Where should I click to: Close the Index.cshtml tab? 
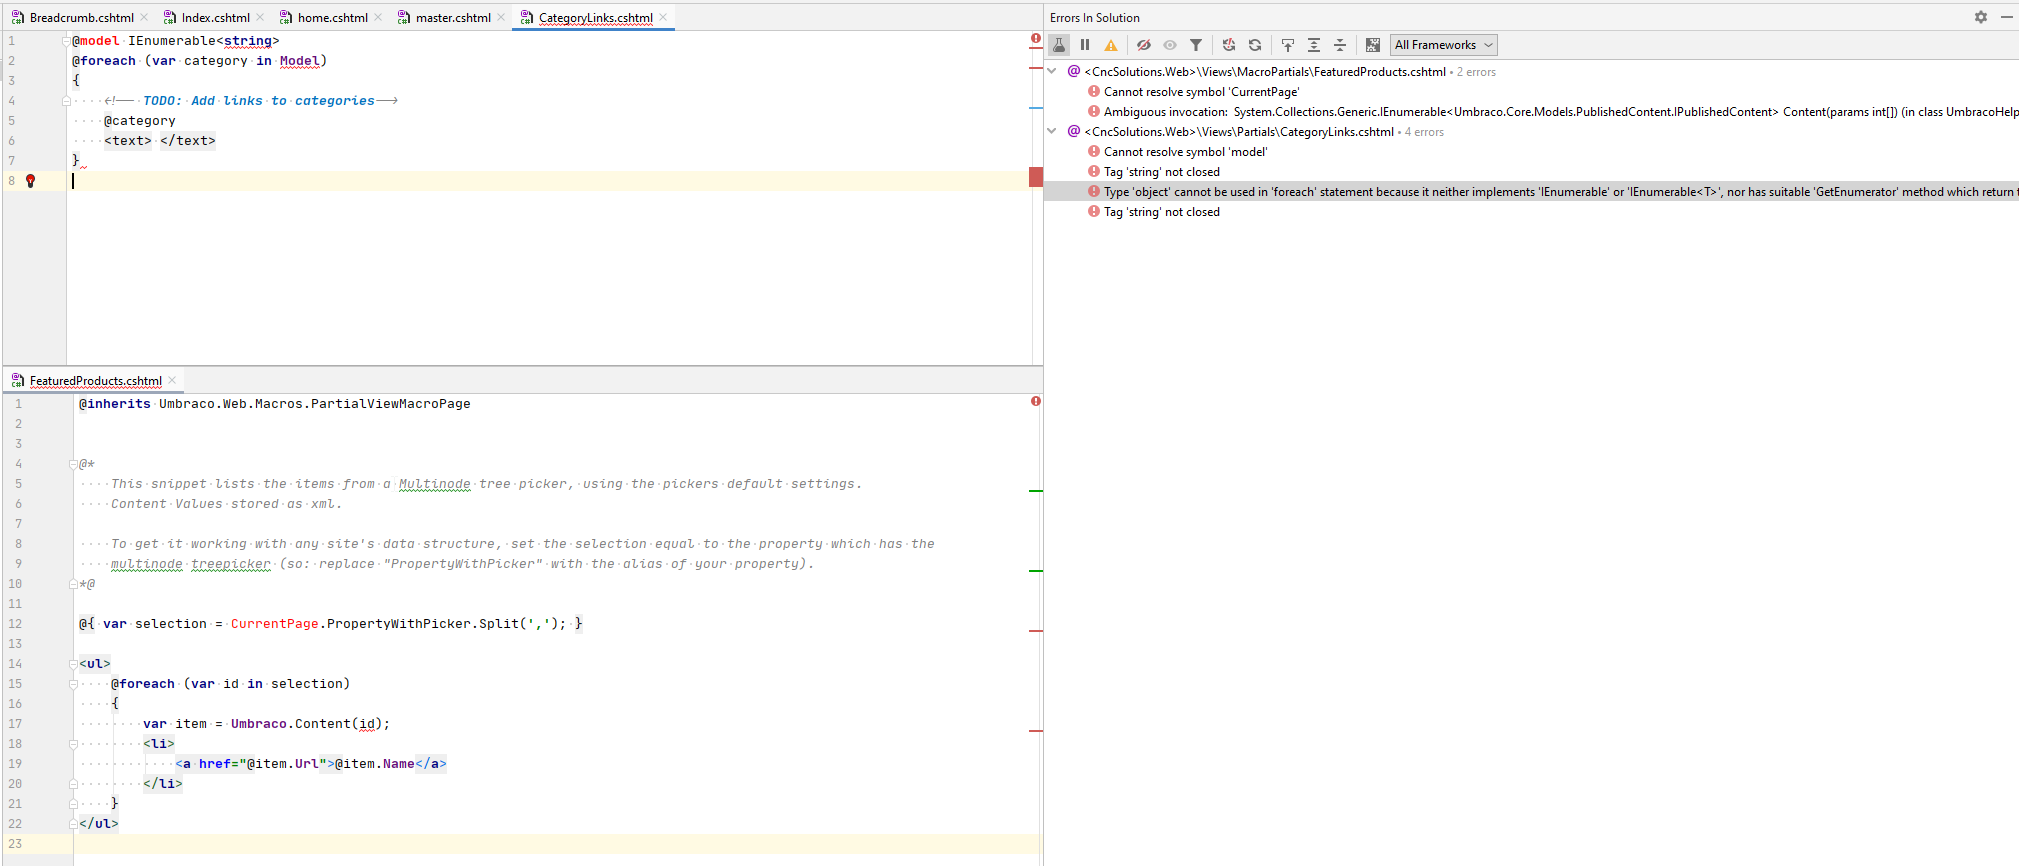(x=260, y=17)
